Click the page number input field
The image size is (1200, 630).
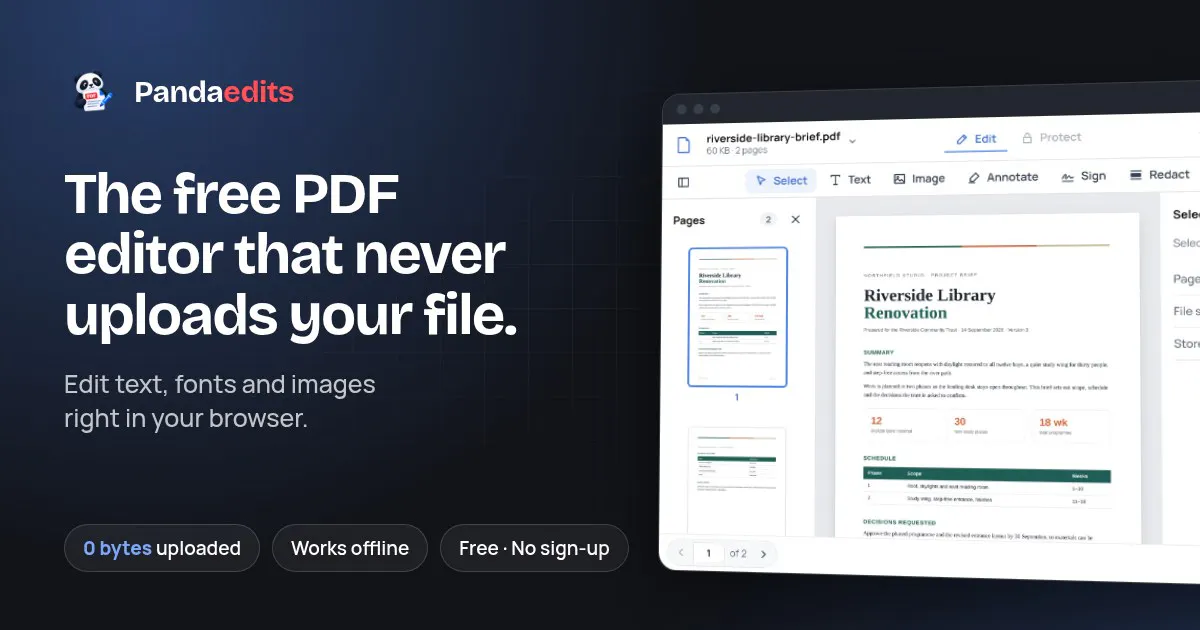[x=708, y=553]
